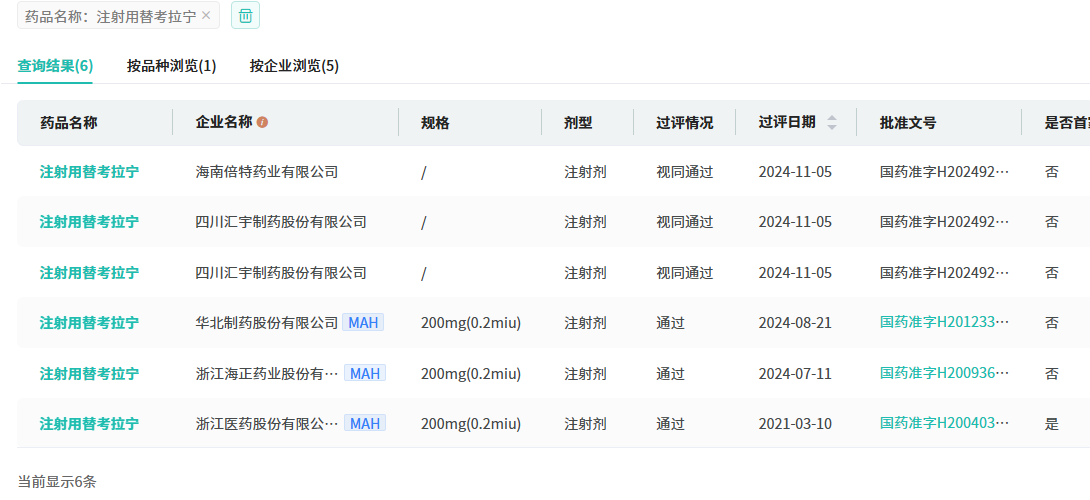Select company 华北制药股份有限公司
Viewport: 1090px width, 500px height.
tap(267, 323)
